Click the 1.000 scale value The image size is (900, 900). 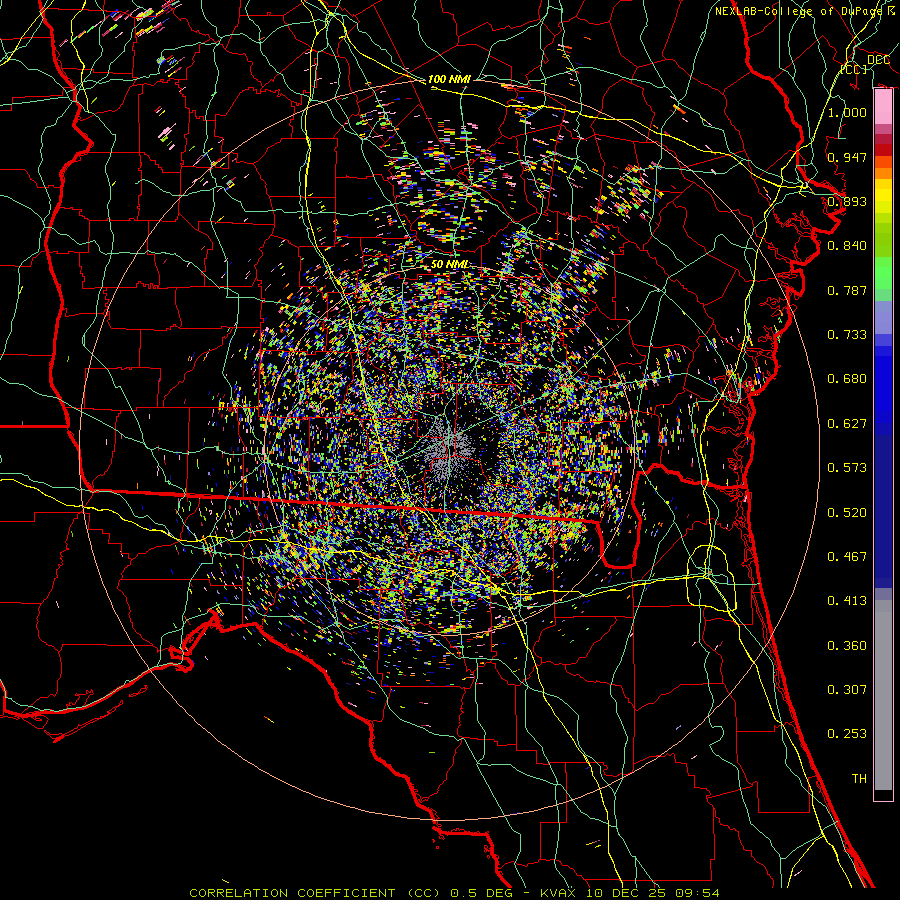847,112
